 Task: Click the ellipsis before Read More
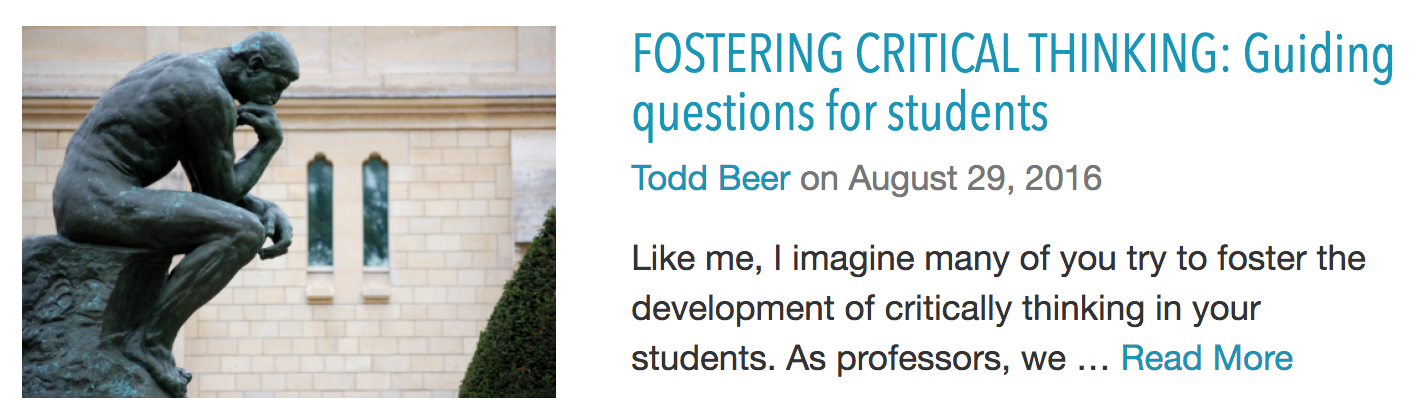click(x=1093, y=358)
